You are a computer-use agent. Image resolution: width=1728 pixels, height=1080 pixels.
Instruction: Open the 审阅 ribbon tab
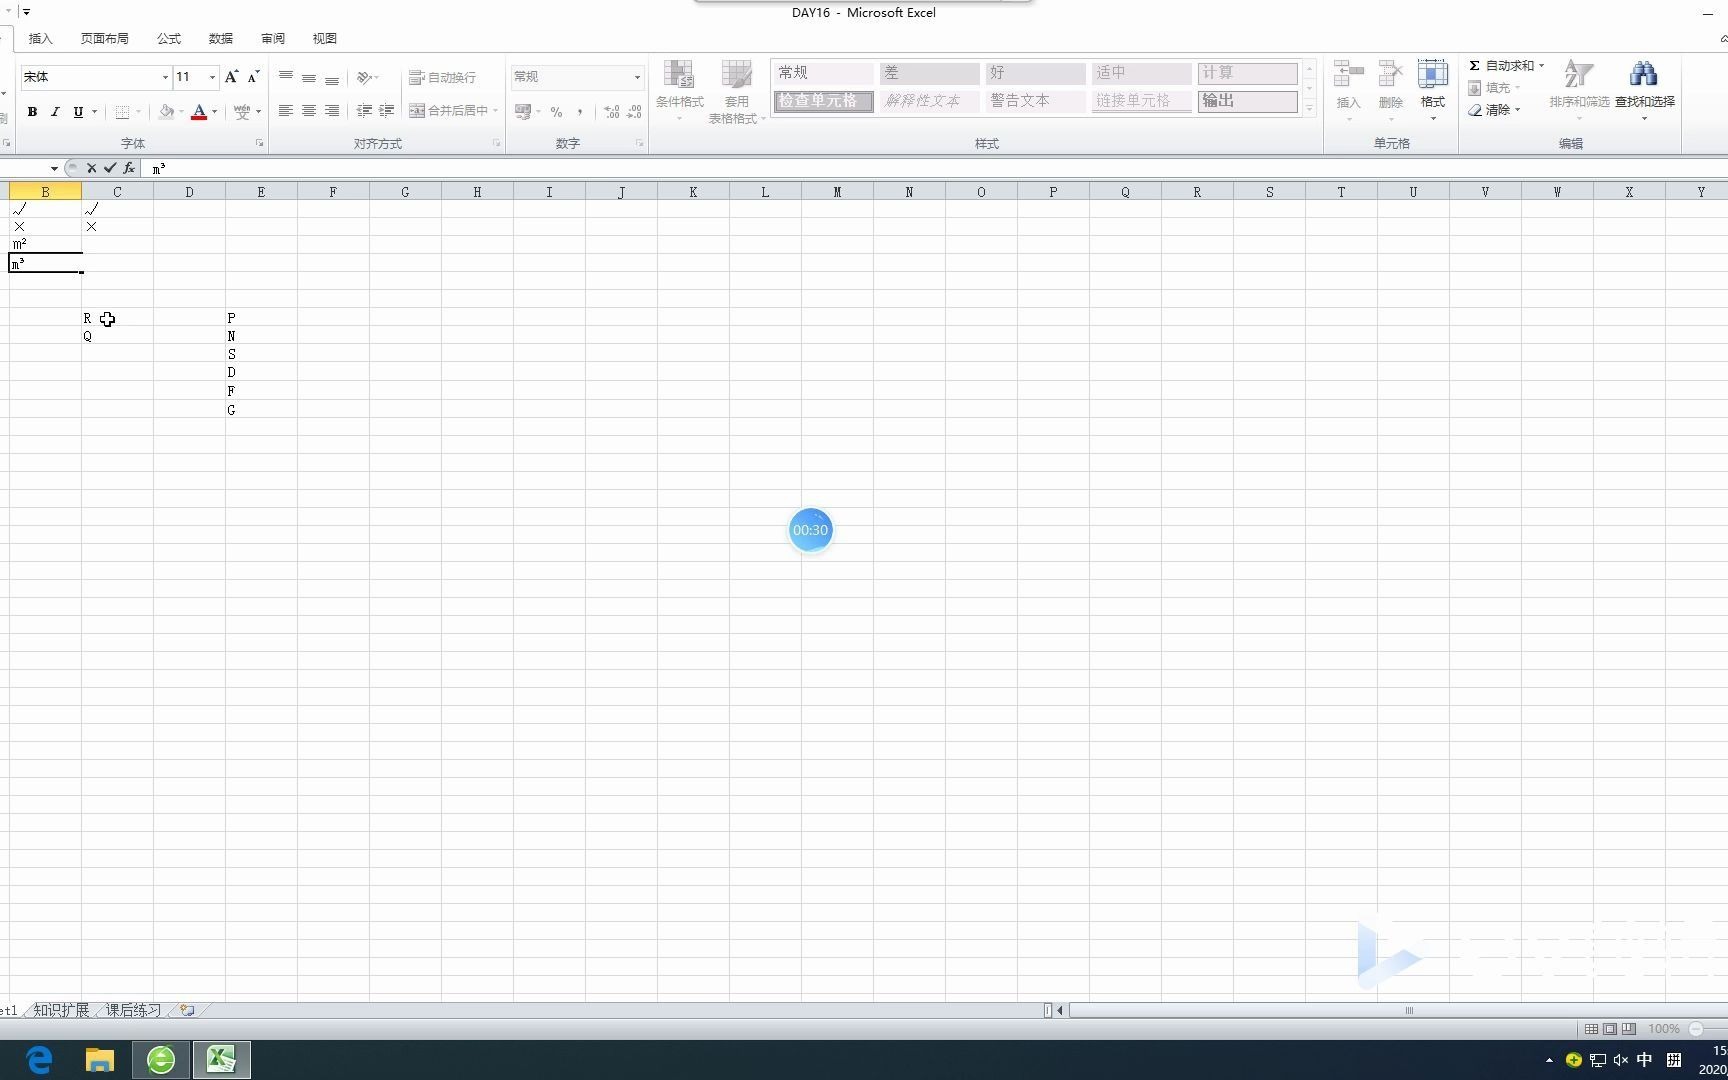273,39
